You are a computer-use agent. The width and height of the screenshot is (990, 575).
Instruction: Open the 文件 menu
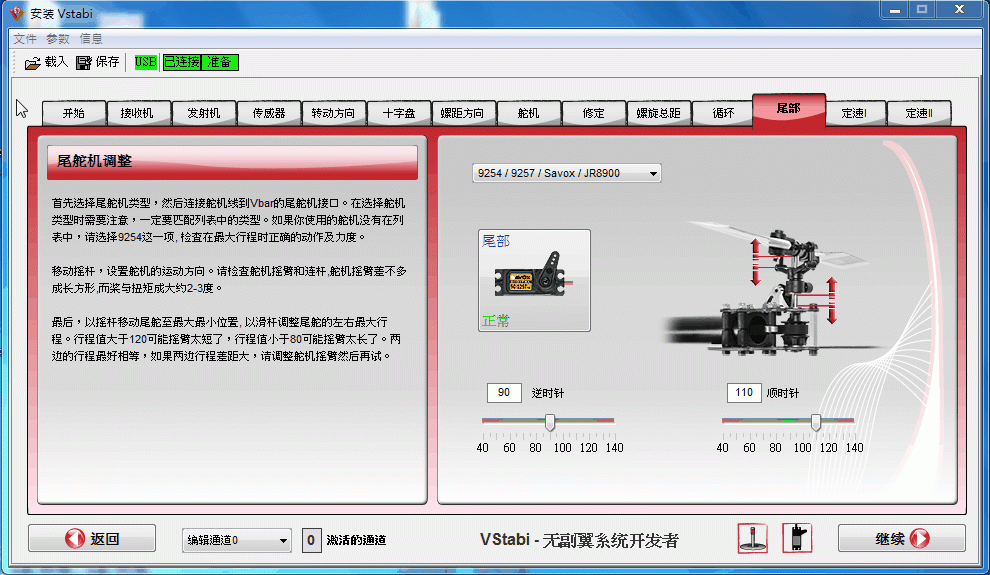(25, 39)
